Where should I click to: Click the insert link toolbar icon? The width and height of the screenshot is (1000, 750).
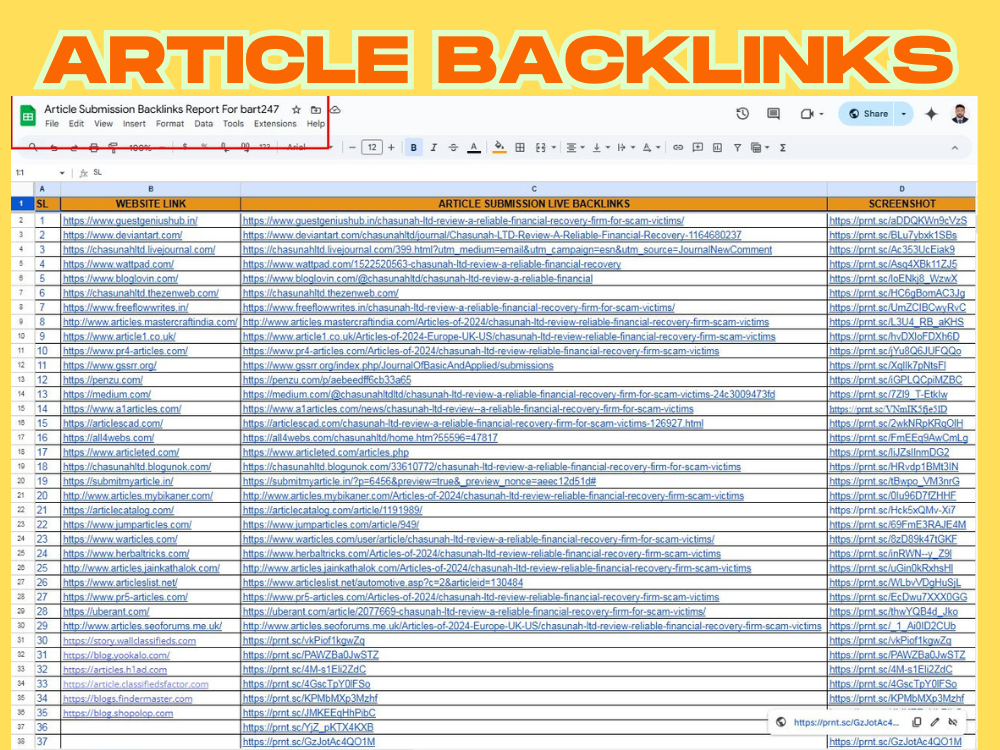pyautogui.click(x=677, y=147)
